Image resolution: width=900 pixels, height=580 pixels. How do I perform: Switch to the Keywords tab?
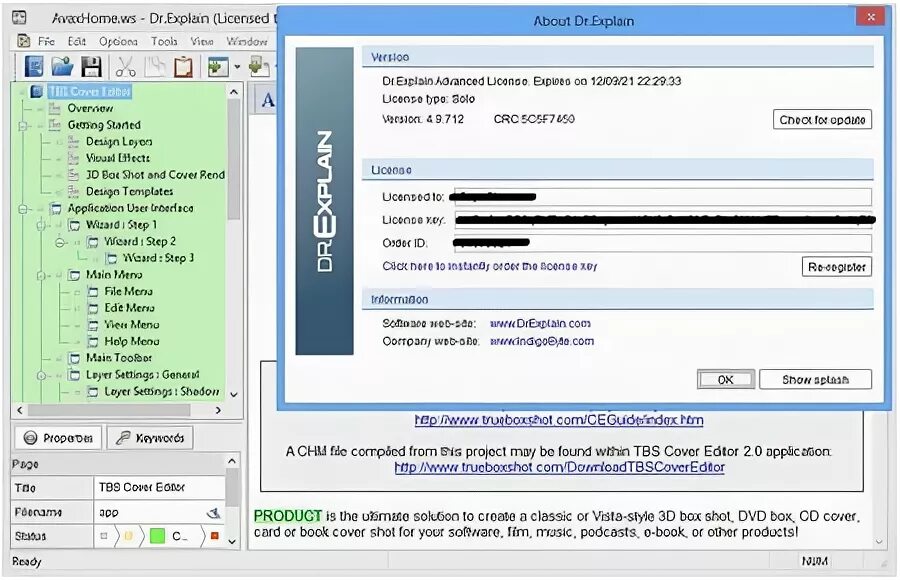click(x=150, y=438)
